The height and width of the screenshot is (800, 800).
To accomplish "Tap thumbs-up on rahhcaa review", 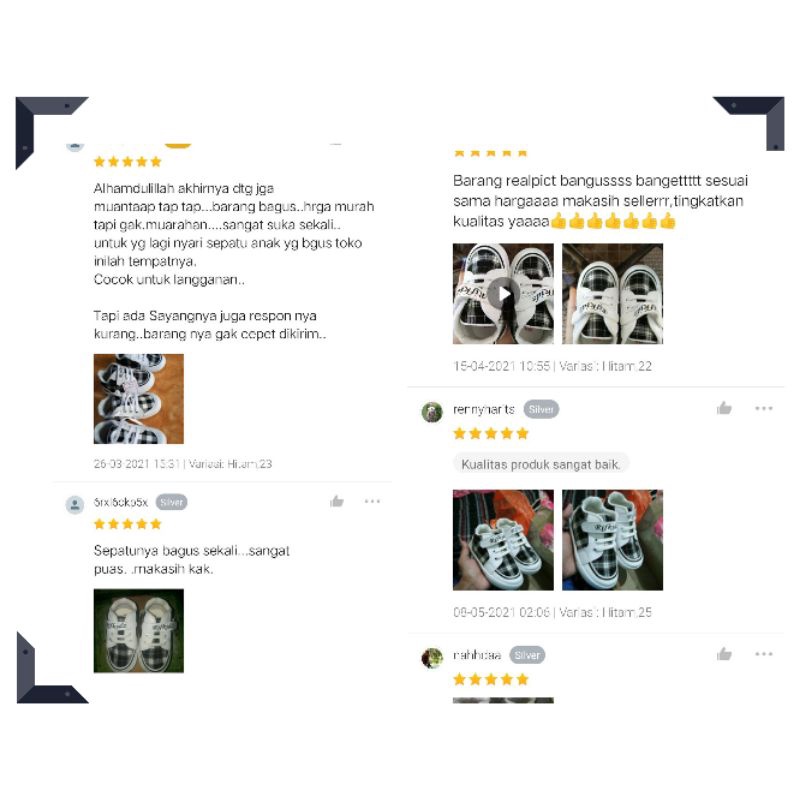I will pos(724,654).
